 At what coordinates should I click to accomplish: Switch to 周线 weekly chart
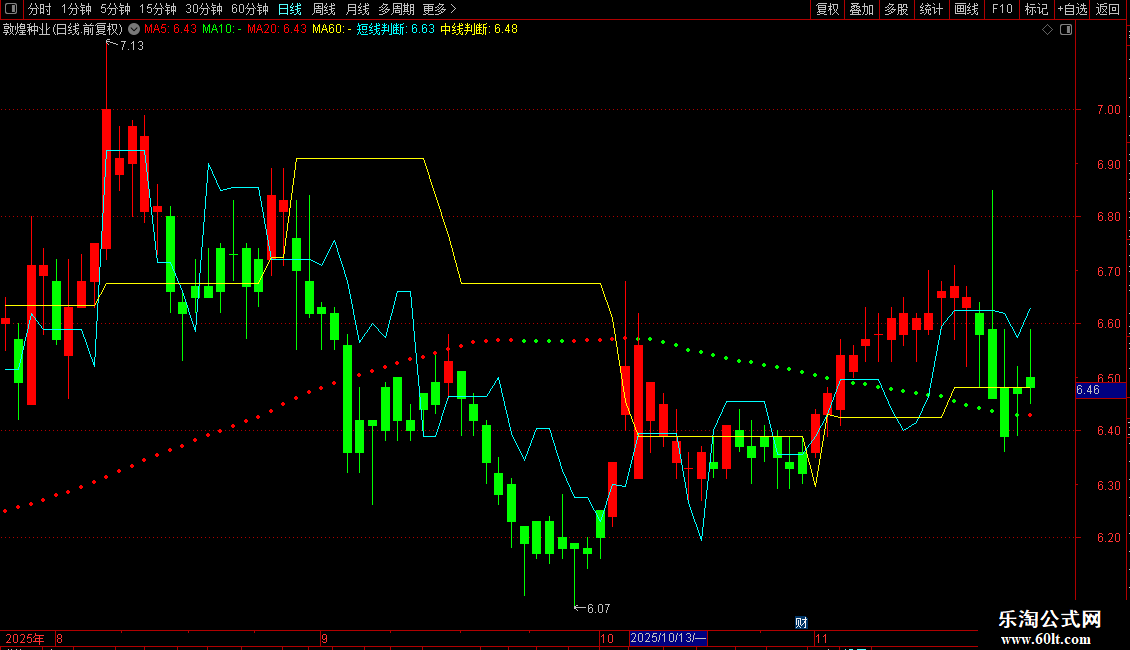(324, 9)
